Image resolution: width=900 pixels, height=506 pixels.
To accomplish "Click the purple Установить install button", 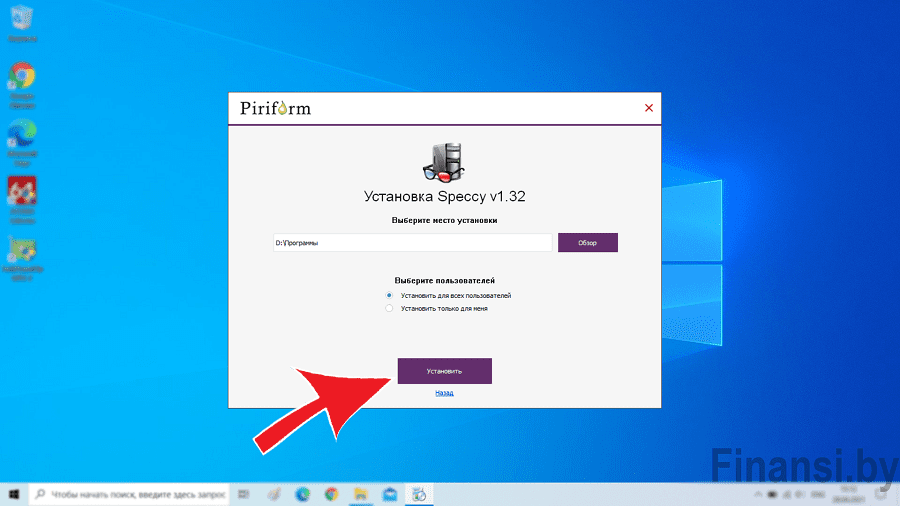I will (444, 371).
